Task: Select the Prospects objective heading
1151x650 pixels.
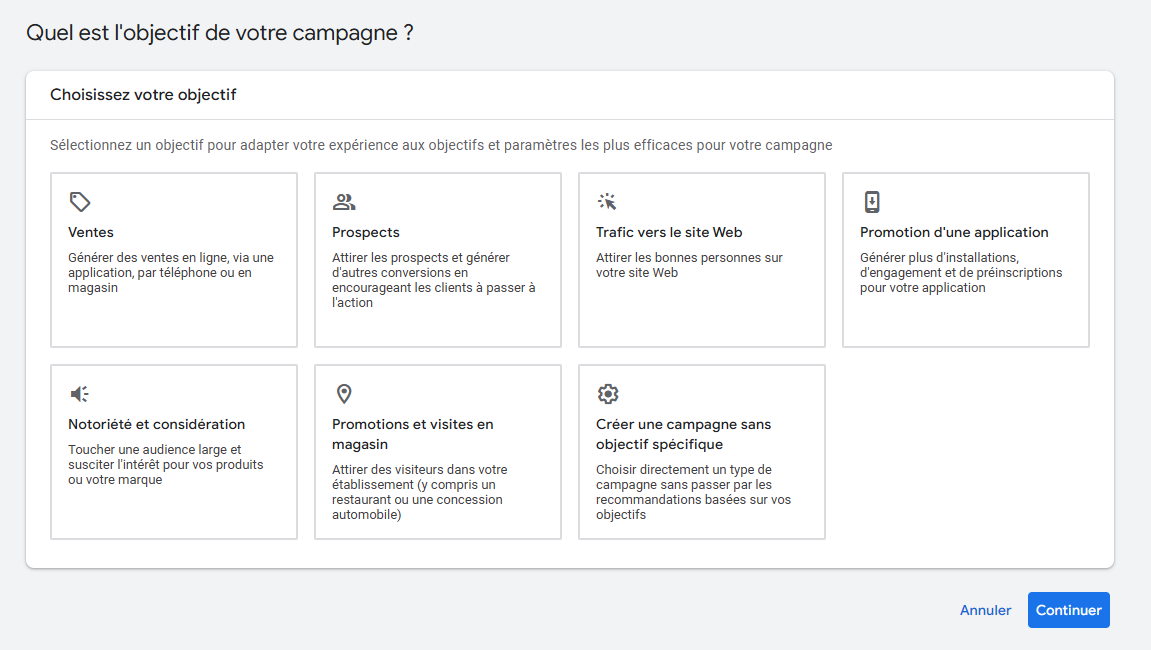Action: [366, 232]
